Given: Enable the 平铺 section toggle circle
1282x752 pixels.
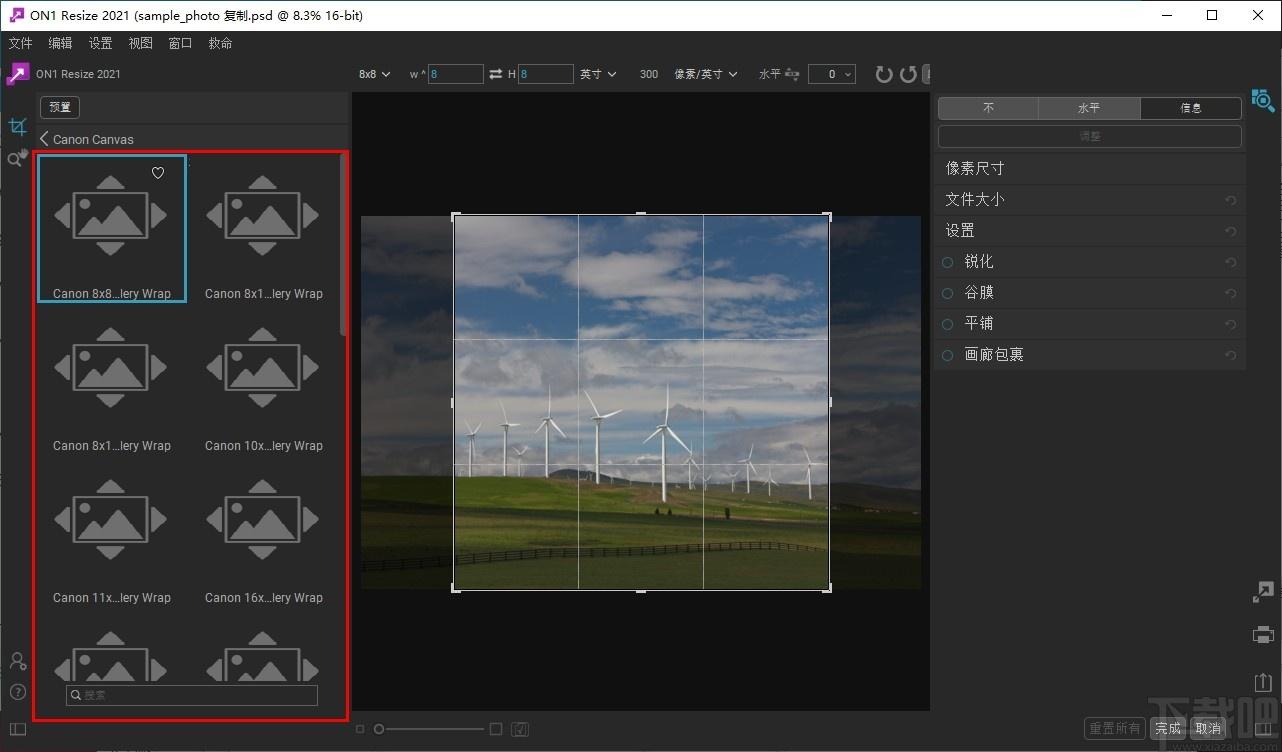Looking at the screenshot, I should click(947, 324).
